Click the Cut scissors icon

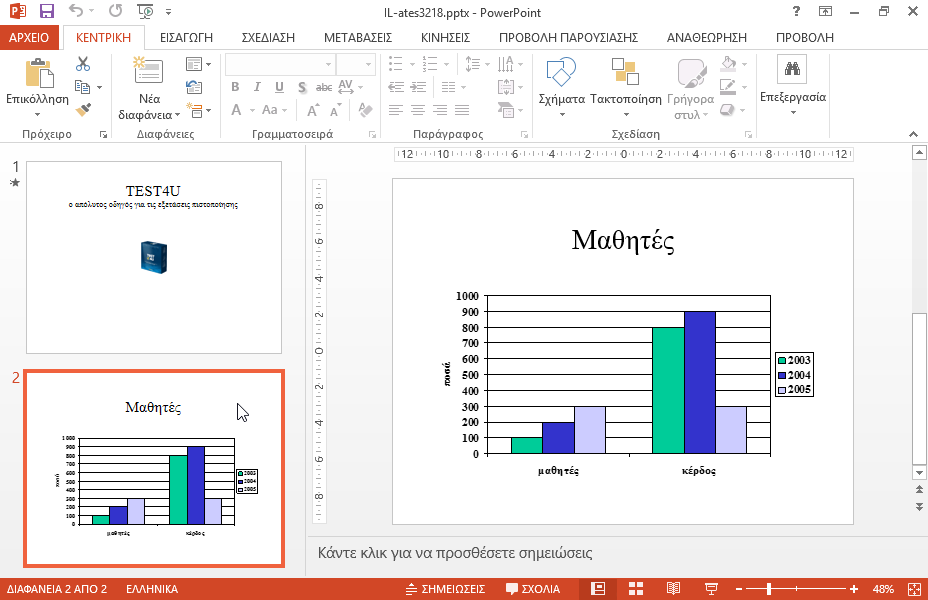[83, 64]
